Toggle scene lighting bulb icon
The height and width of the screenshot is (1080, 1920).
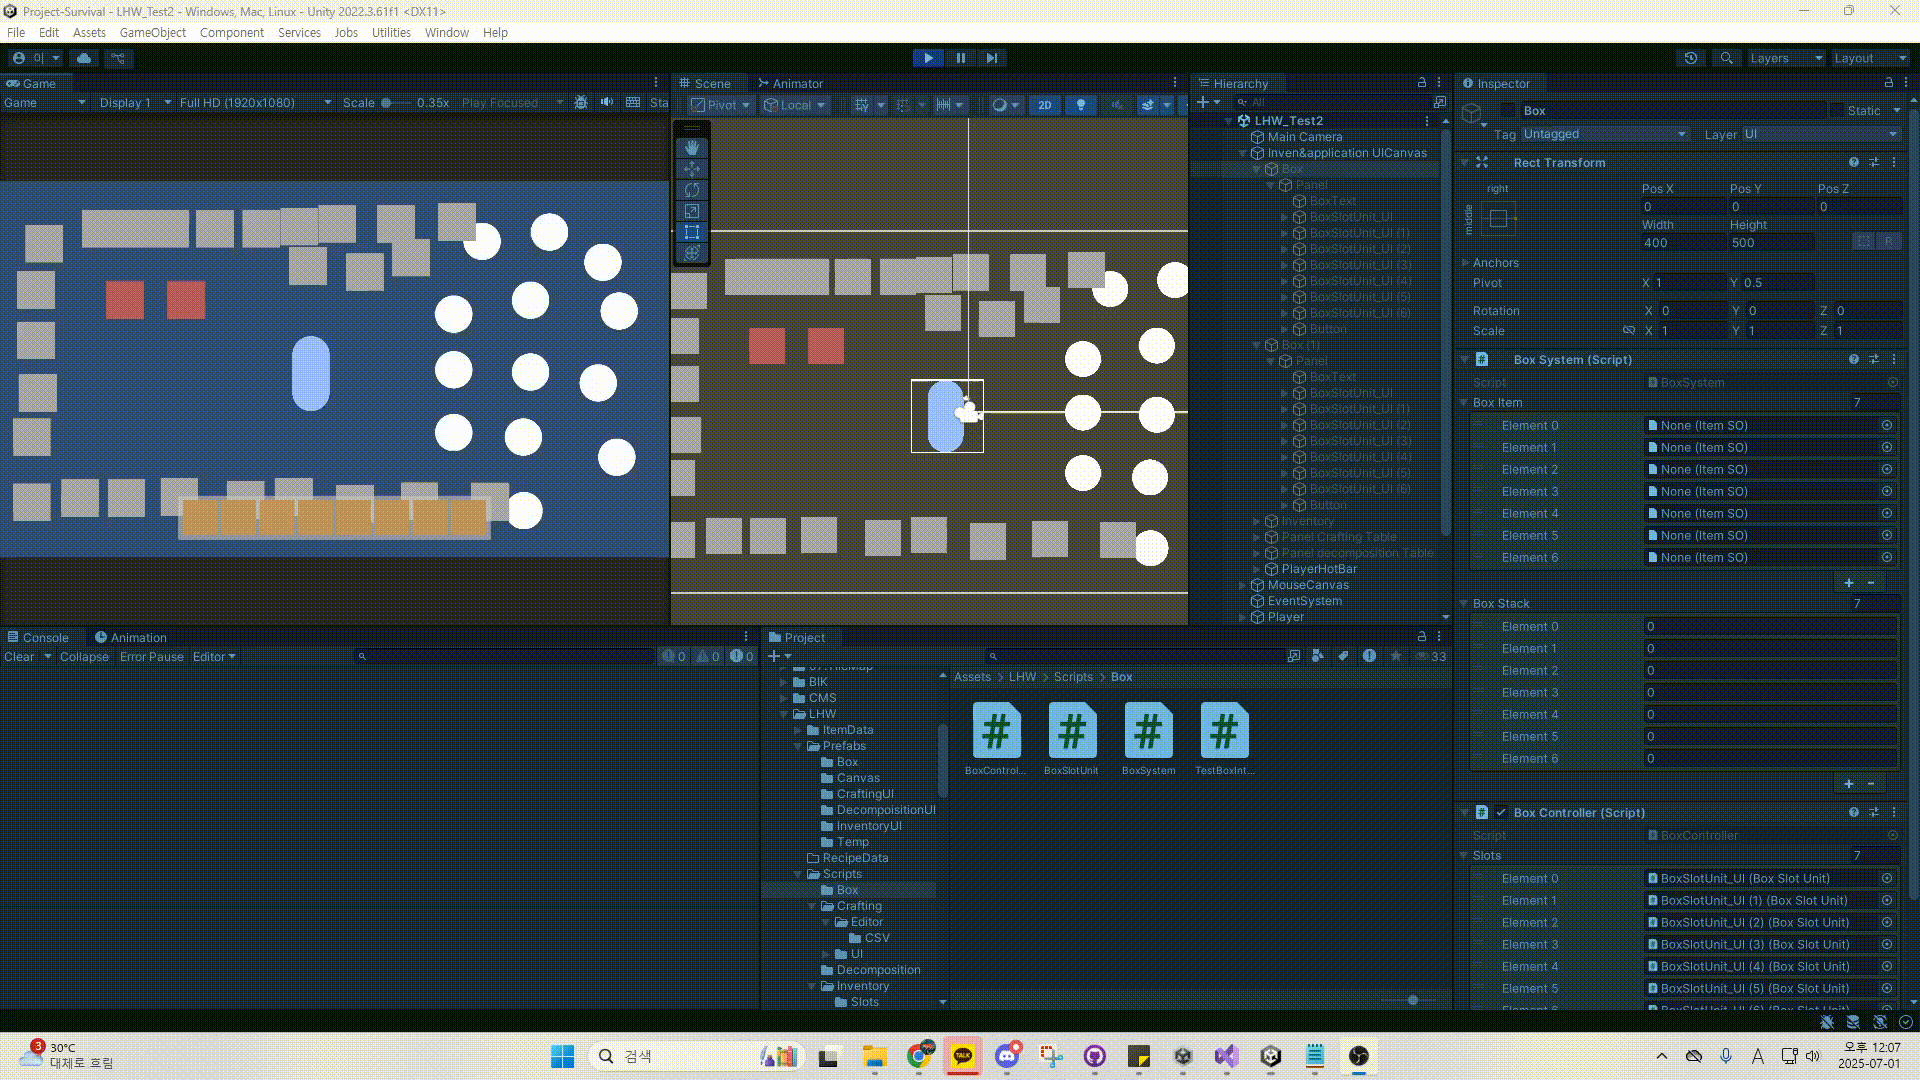point(1080,105)
